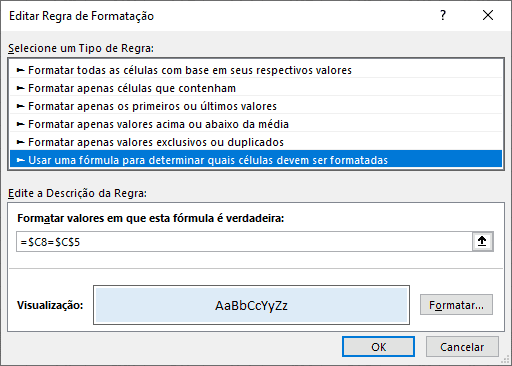
Task: Pick Formatar apenas valores exclusivos ou duplicados
Action: [x=256, y=142]
